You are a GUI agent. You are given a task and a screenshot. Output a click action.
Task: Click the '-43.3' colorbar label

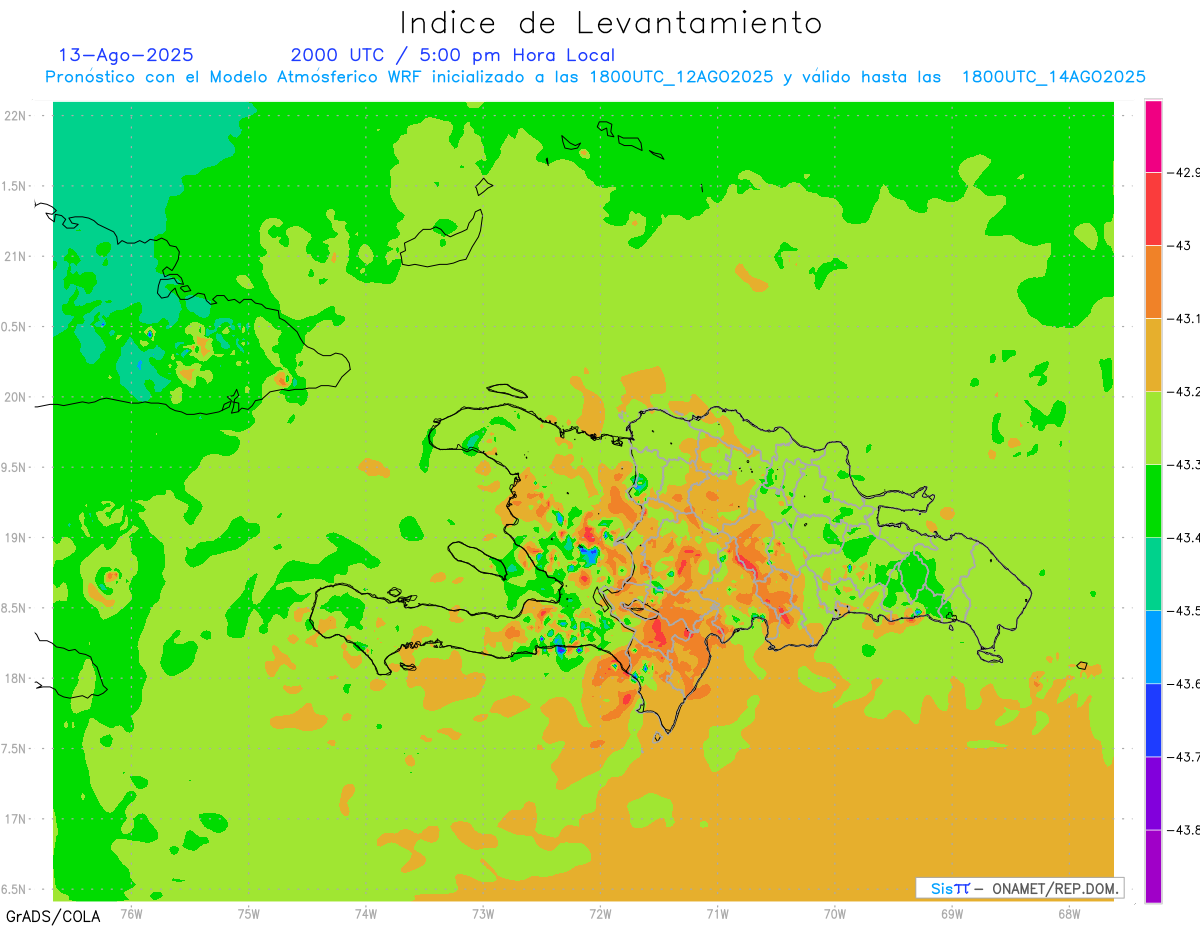pyautogui.click(x=1185, y=464)
